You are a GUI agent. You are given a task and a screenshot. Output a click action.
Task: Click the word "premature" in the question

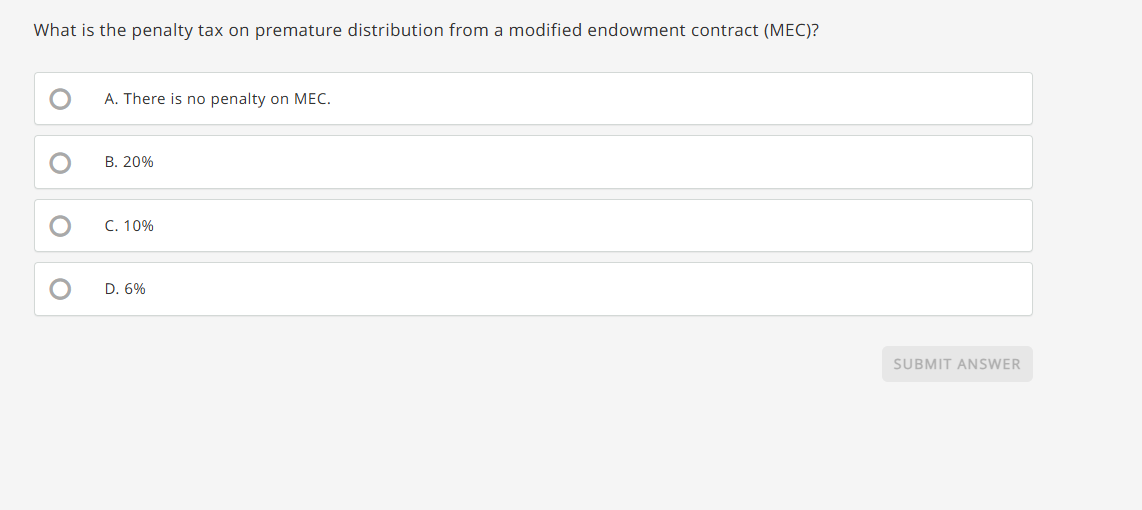[x=298, y=30]
